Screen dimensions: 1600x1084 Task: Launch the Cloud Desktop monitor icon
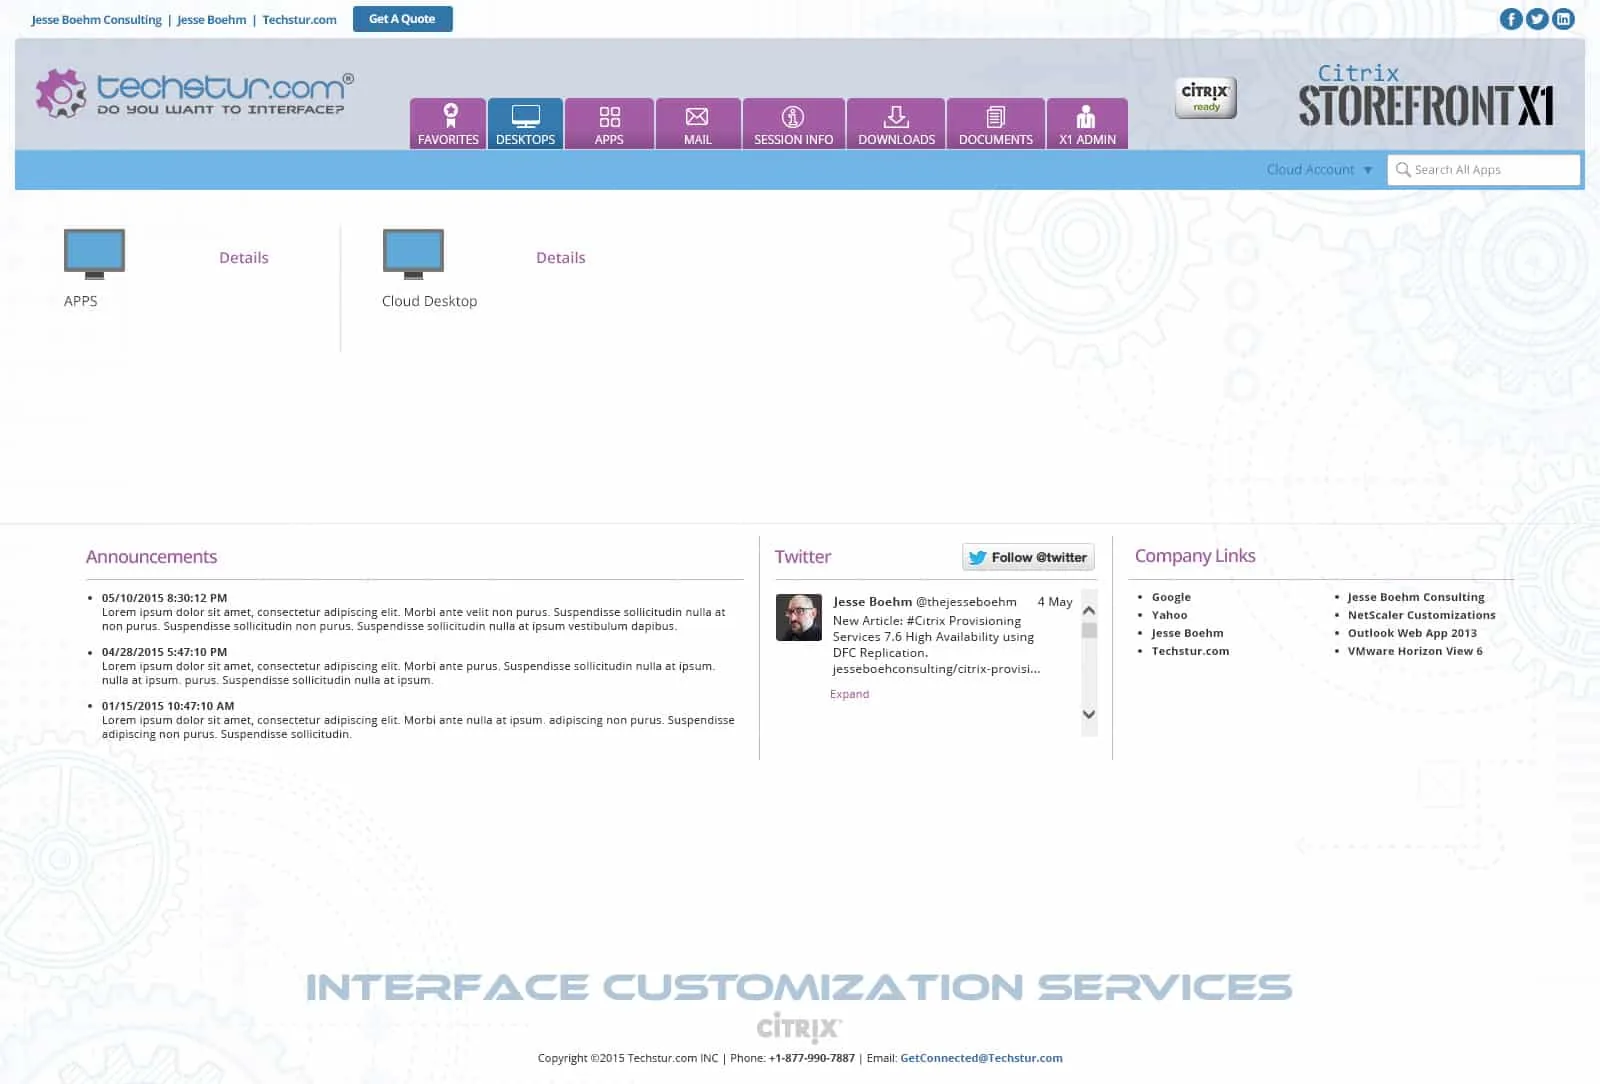(x=413, y=254)
